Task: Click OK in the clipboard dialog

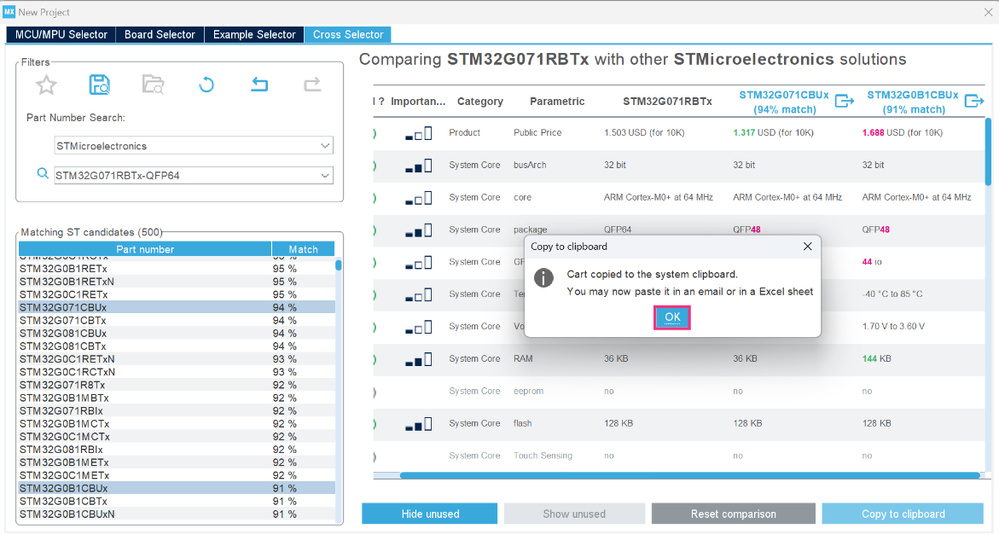Action: coord(672,317)
